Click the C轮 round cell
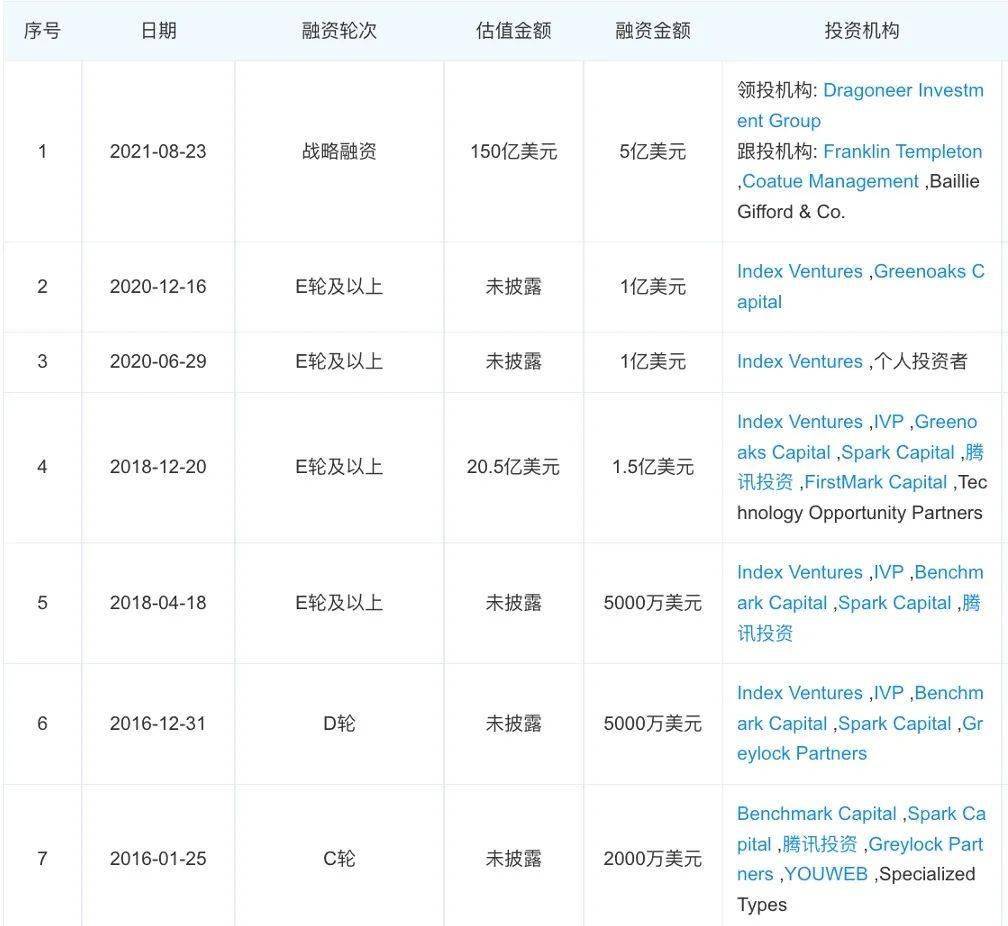 [339, 858]
